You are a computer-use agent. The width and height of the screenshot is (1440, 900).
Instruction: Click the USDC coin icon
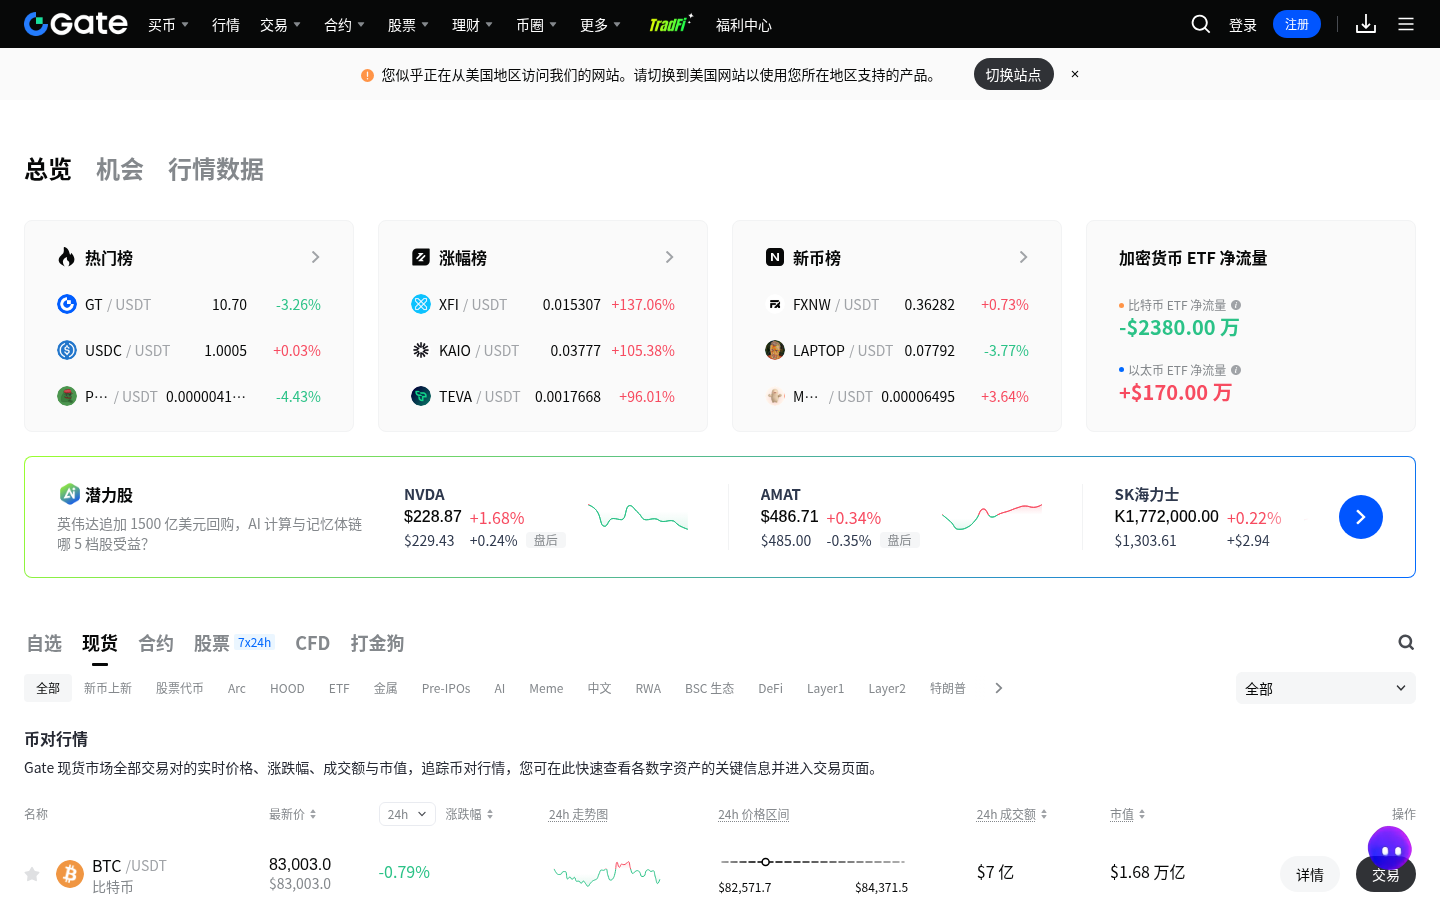click(67, 350)
